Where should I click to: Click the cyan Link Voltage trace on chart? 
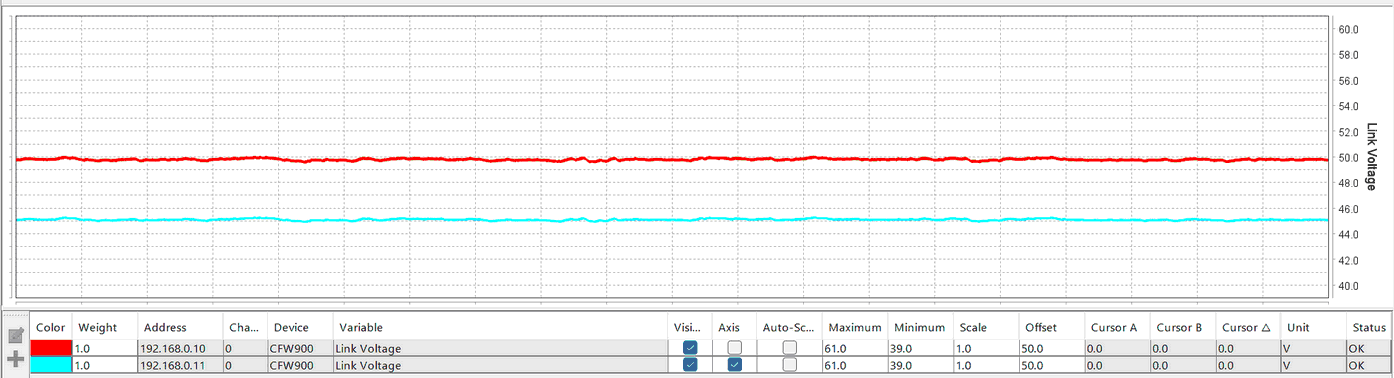coord(672,219)
